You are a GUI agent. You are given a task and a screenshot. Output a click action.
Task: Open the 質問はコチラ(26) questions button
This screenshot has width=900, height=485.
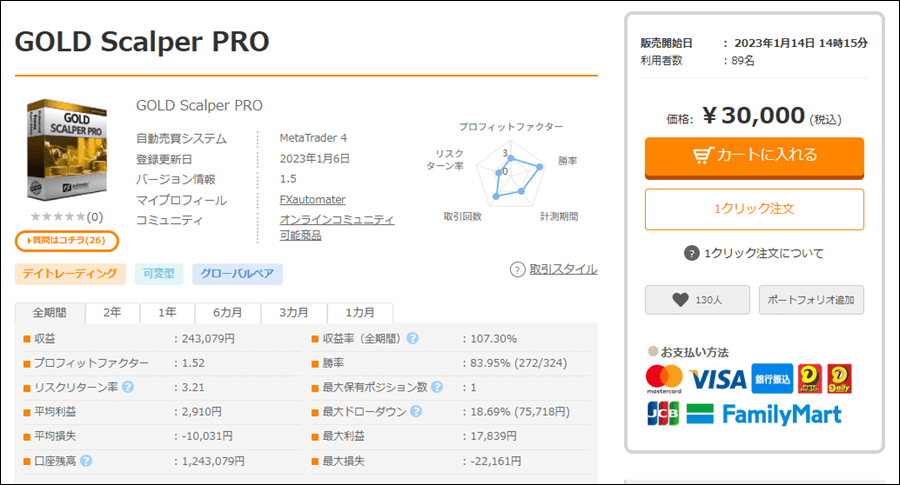click(x=67, y=240)
